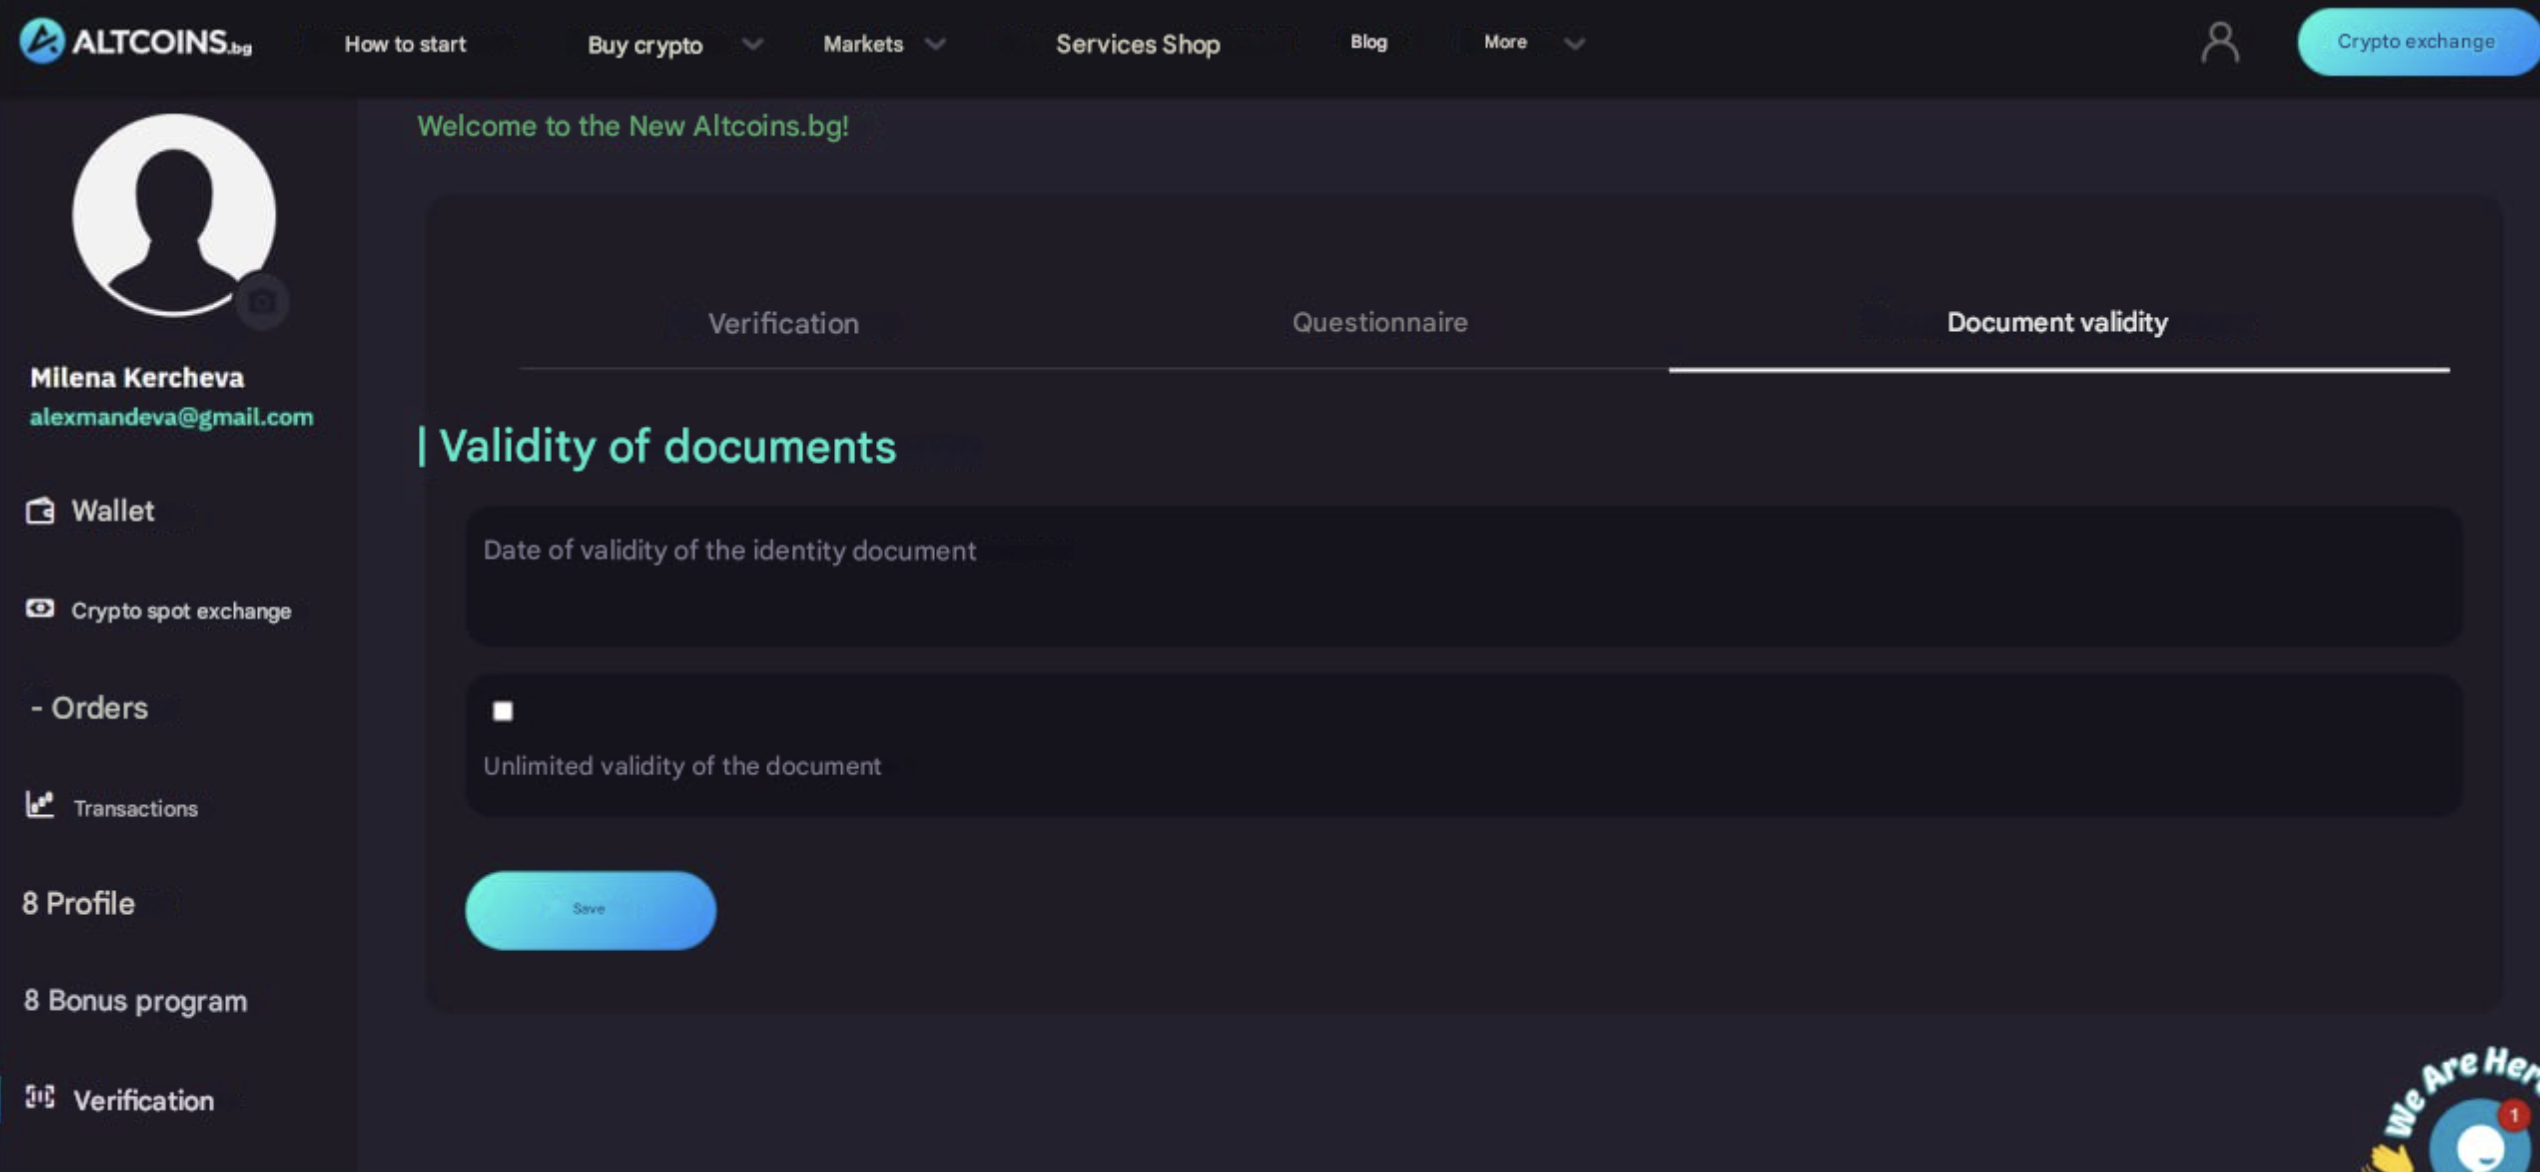Switch to the Questionnaire tab
The width and height of the screenshot is (2540, 1172).
tap(1379, 322)
